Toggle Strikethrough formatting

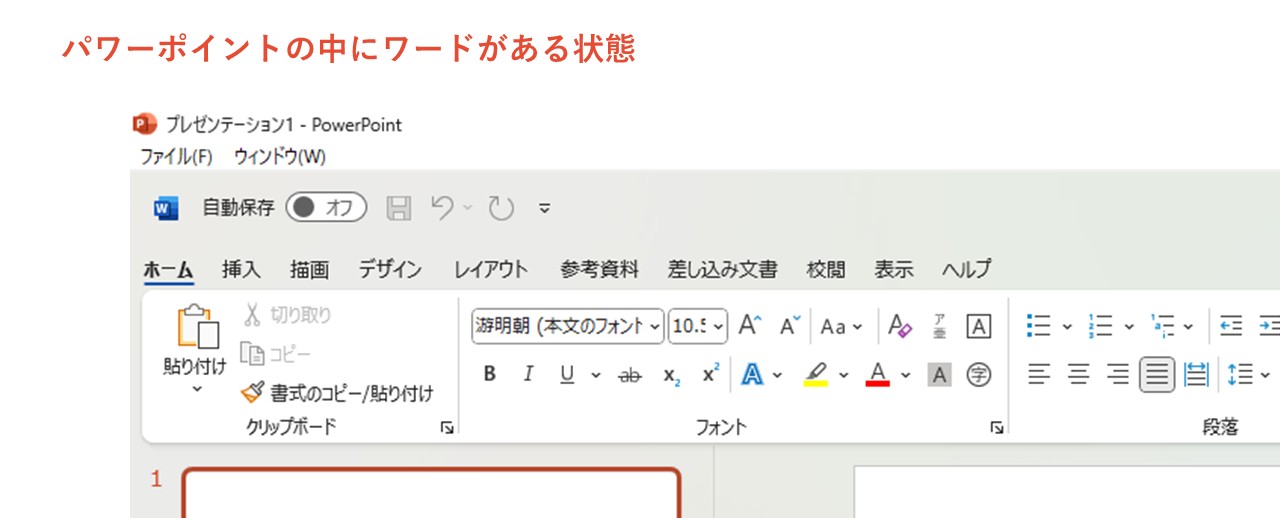tap(630, 375)
